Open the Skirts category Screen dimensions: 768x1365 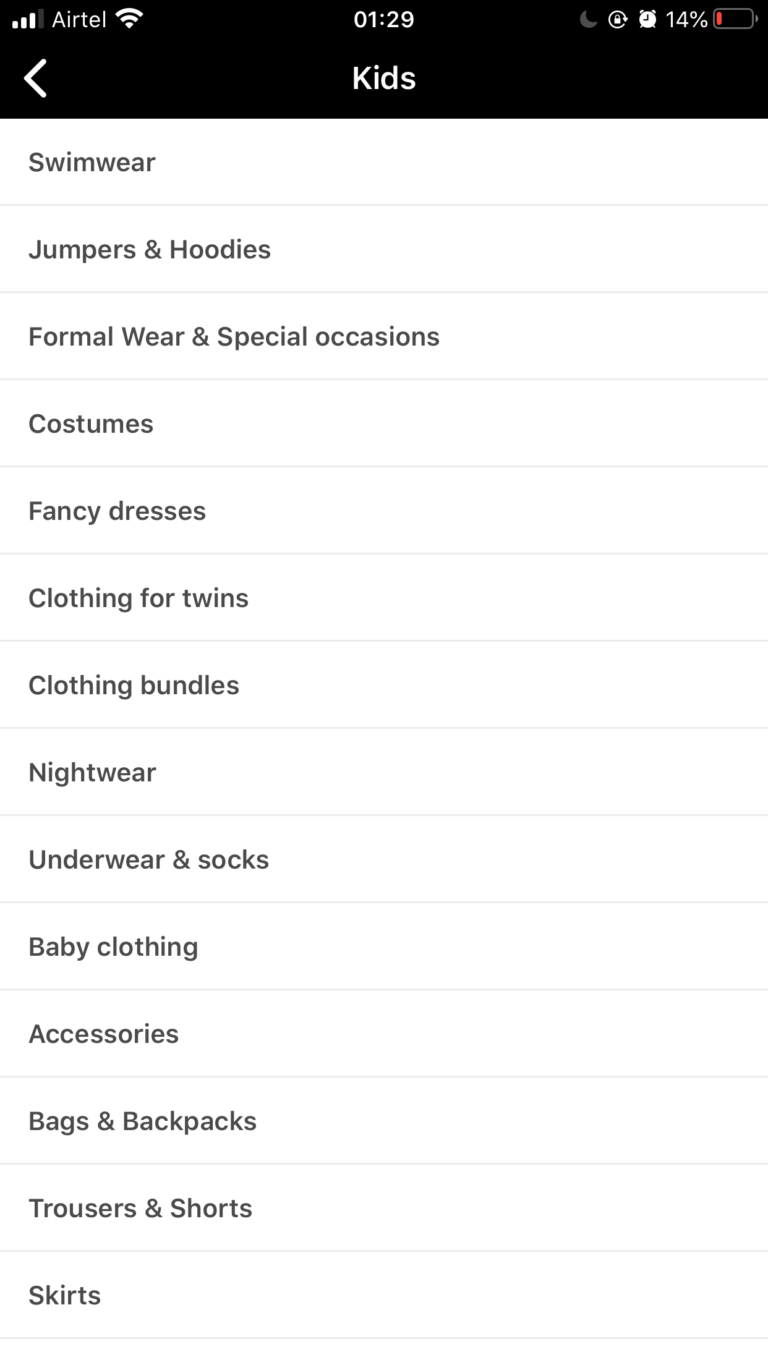(x=65, y=1295)
